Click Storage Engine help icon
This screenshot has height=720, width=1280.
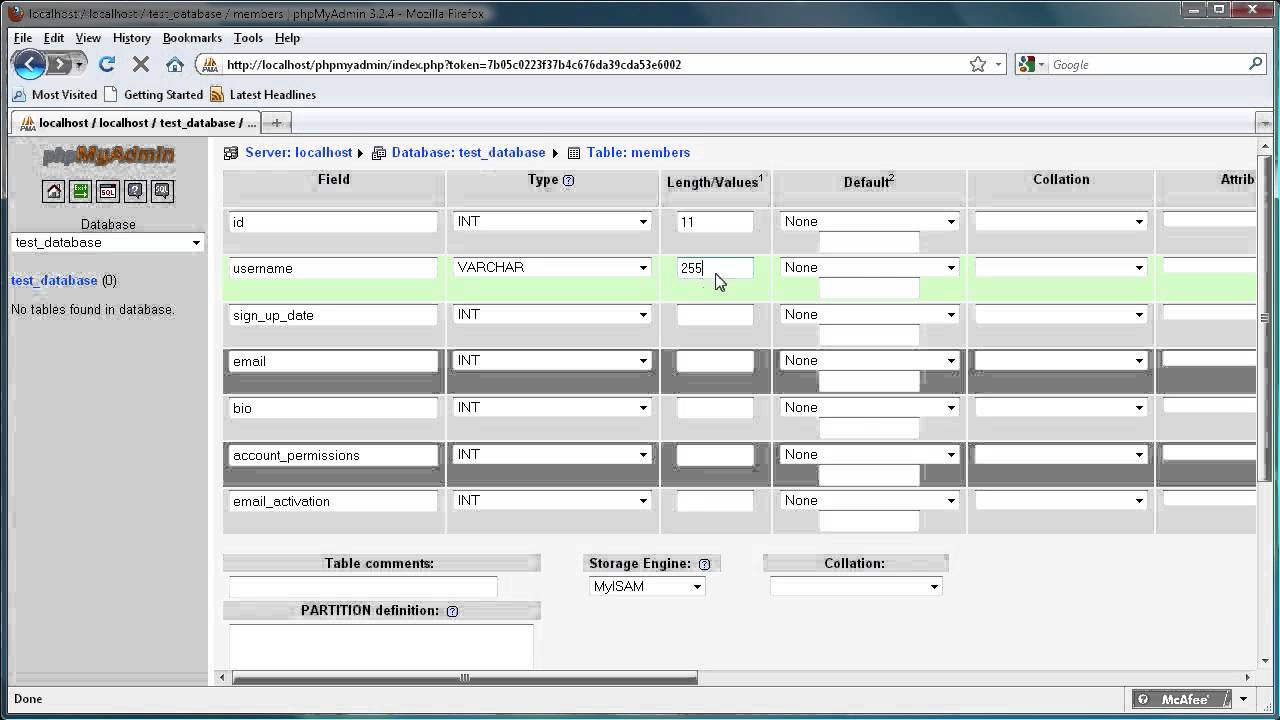coord(704,564)
